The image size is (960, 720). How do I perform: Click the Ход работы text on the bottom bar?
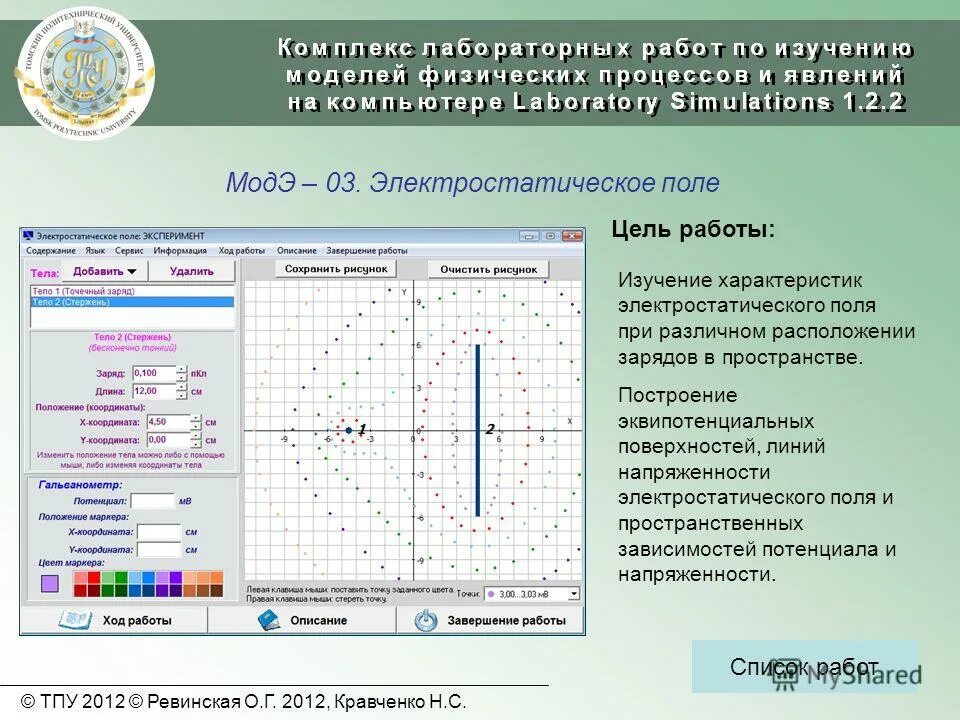[137, 620]
